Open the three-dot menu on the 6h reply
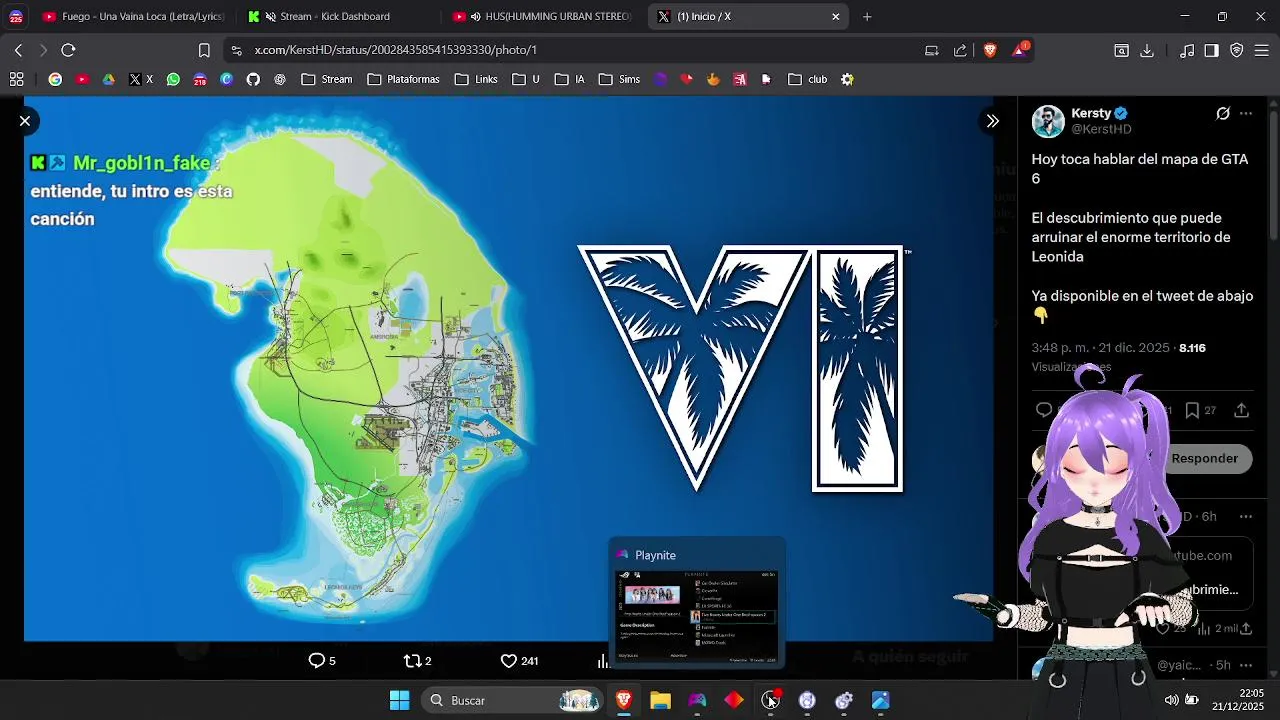The image size is (1280, 720). point(1246,516)
